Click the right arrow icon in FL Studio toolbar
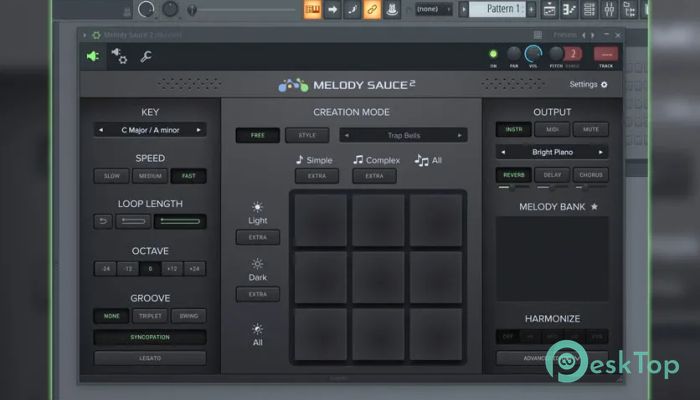The width and height of the screenshot is (700, 400). [x=333, y=9]
